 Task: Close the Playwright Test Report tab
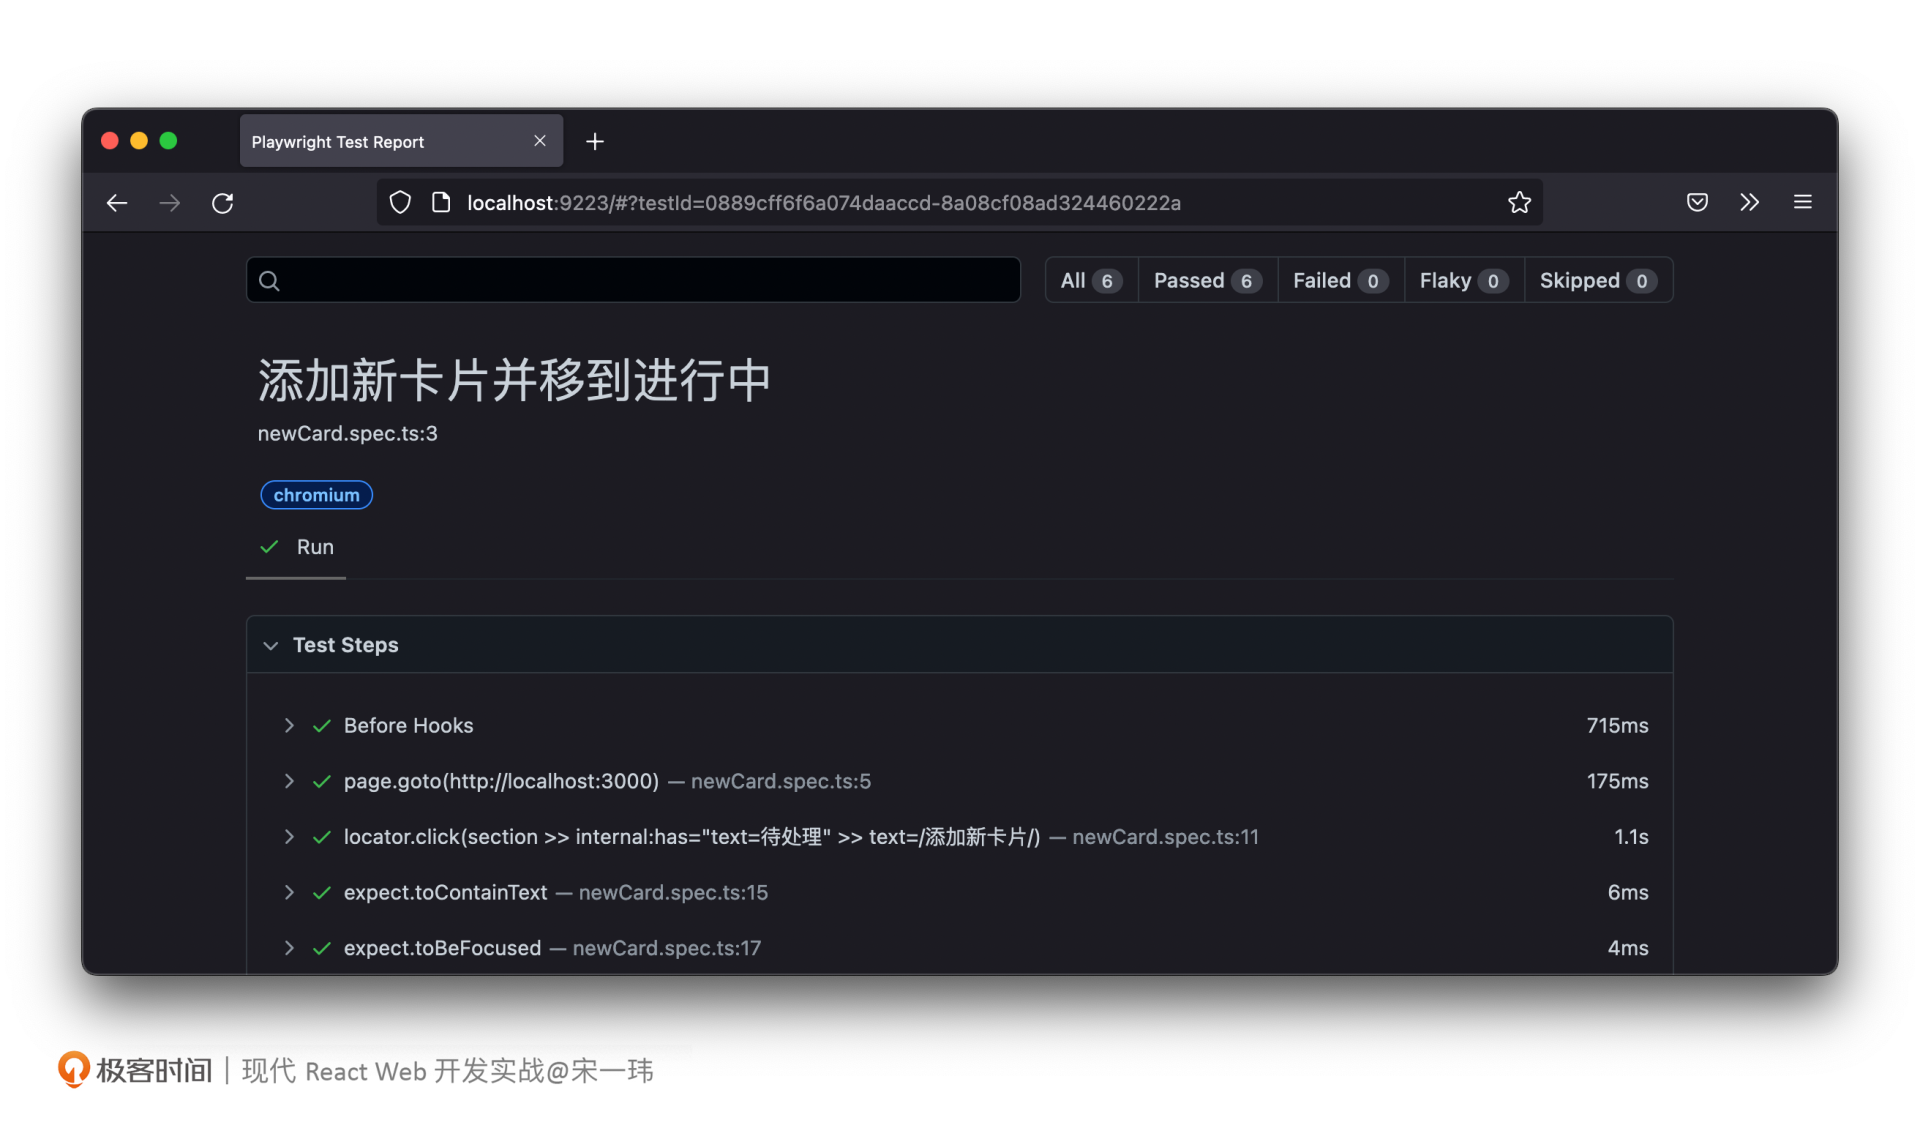[x=540, y=141]
